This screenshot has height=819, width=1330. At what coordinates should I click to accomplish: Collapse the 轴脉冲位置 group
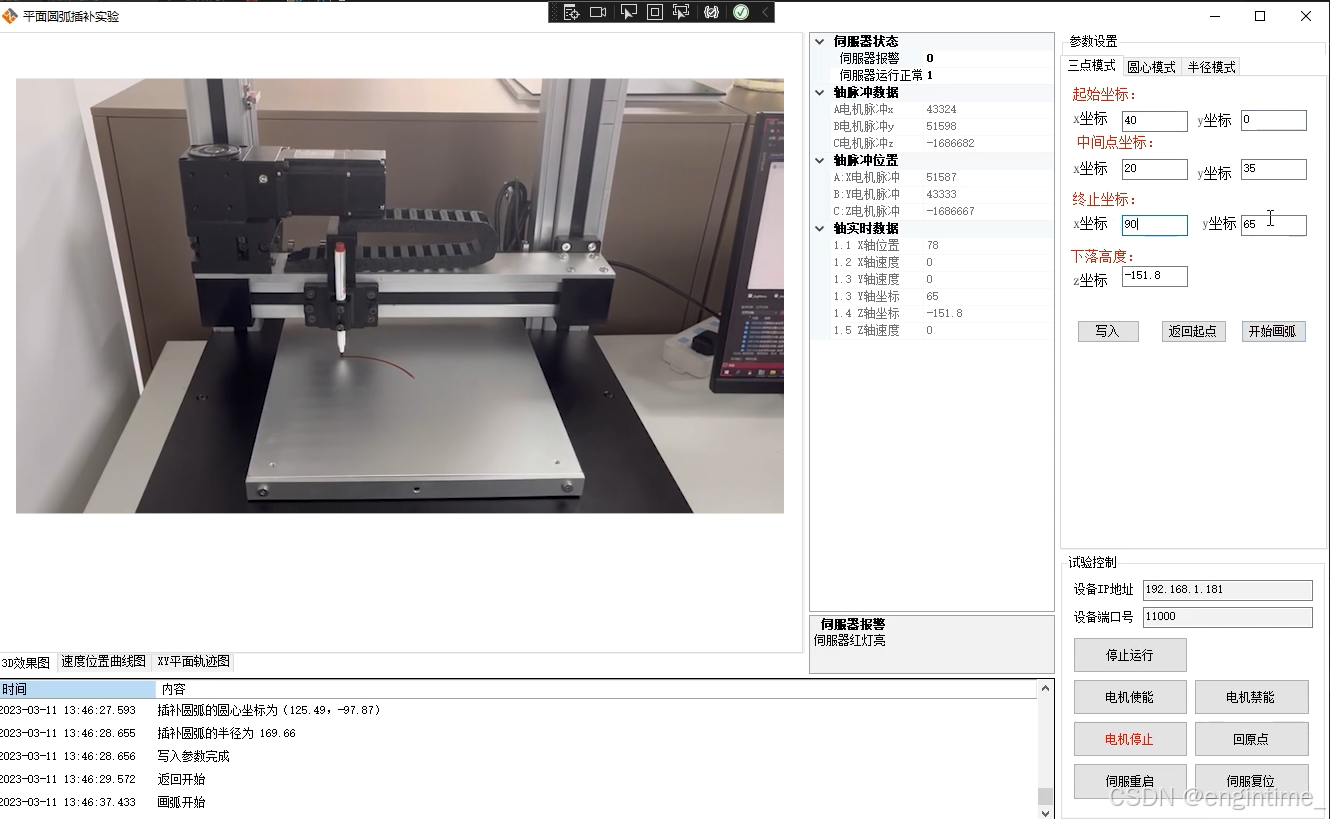(x=820, y=160)
